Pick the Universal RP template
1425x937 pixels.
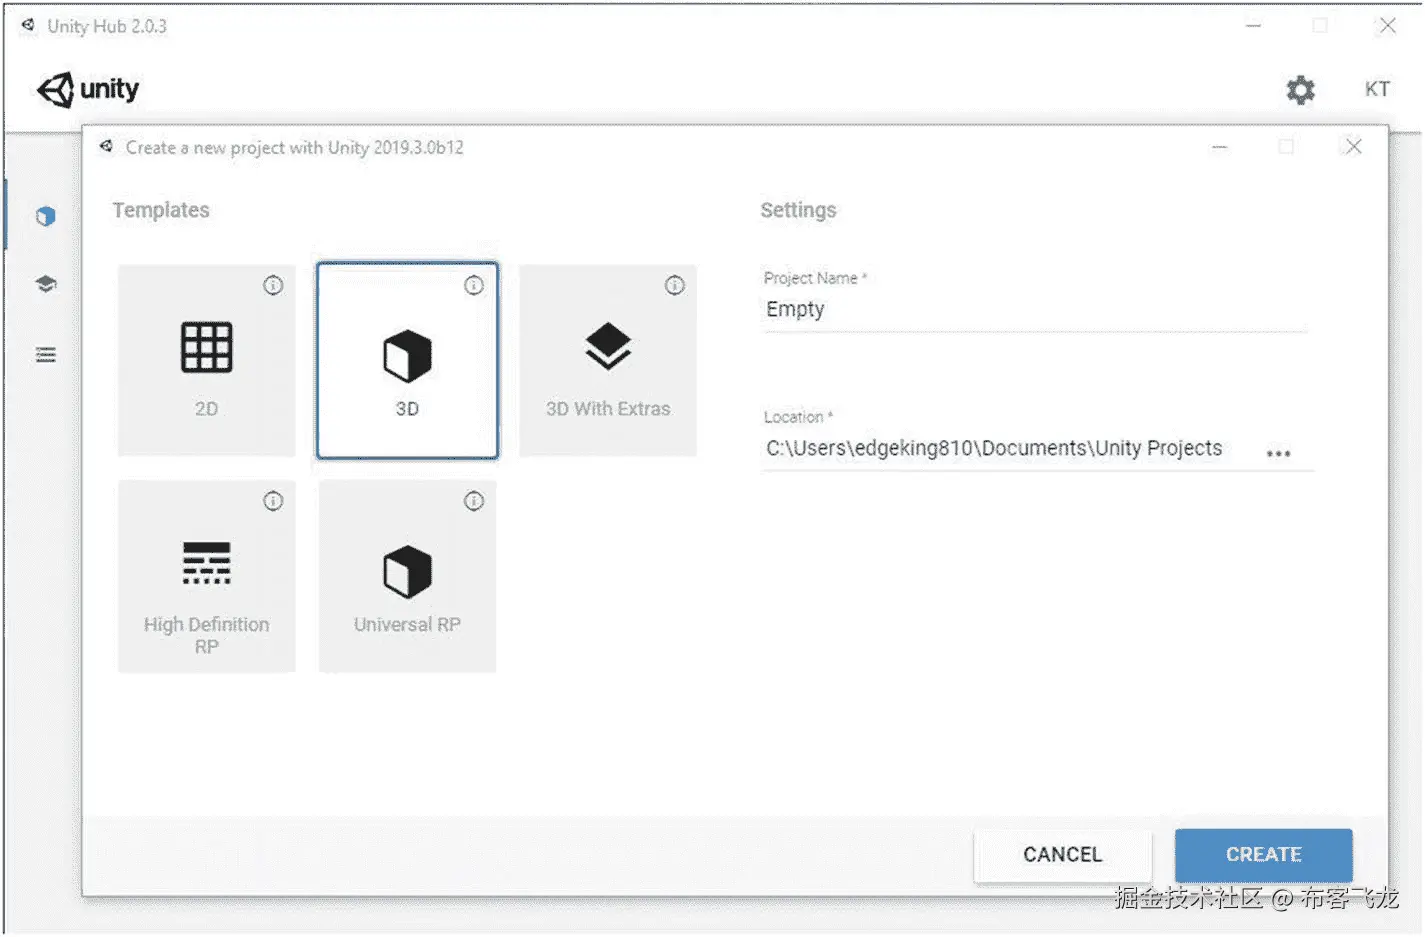click(407, 576)
